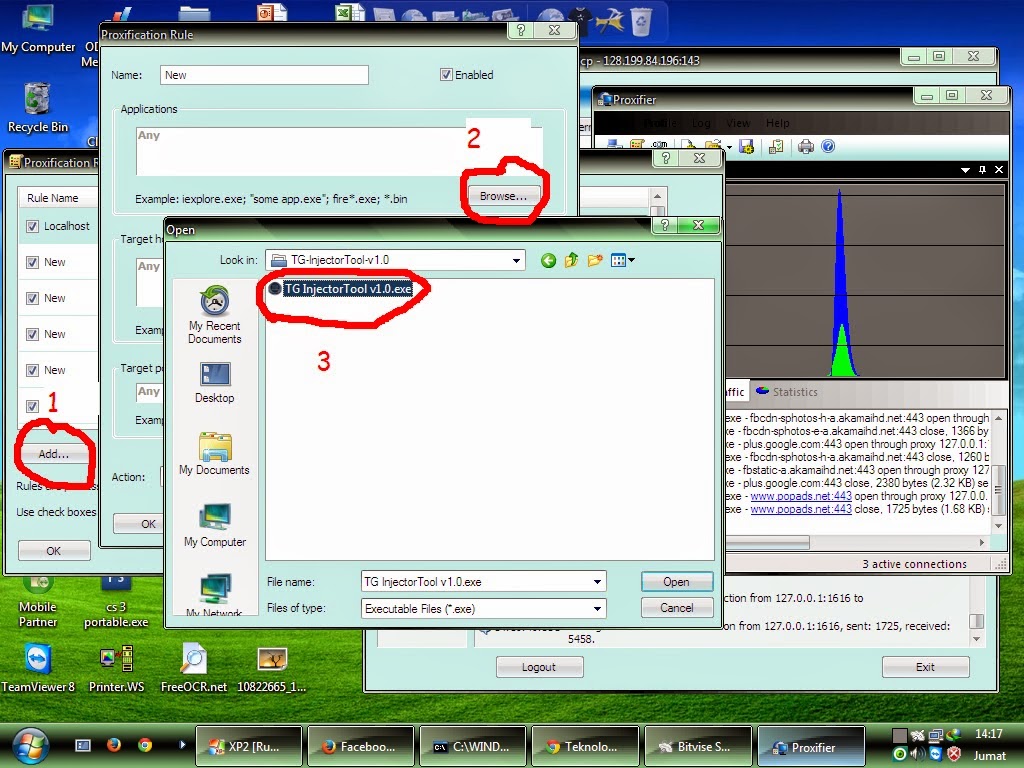Click the rule Name input field
The height and width of the screenshot is (768, 1024).
click(264, 75)
